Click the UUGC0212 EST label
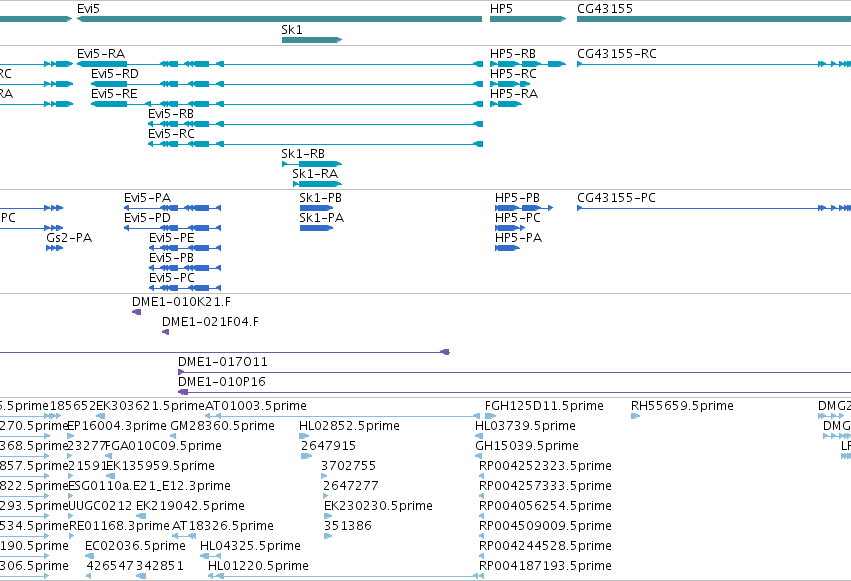 (101, 506)
